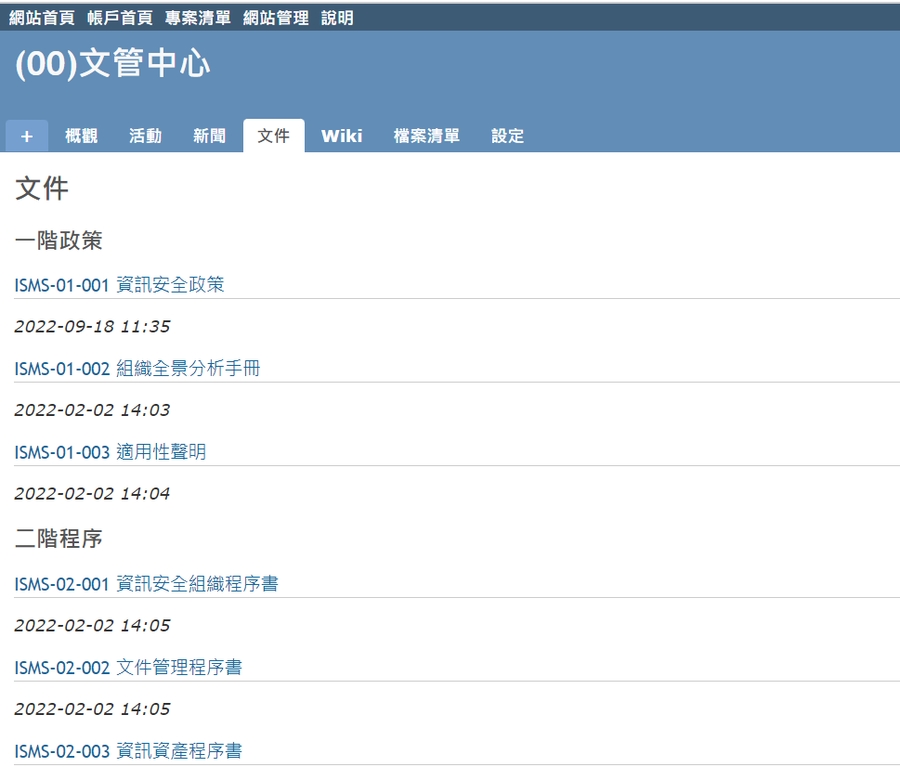The height and width of the screenshot is (767, 900).
Task: Click the (00)文管中心 project title
Action: point(113,64)
